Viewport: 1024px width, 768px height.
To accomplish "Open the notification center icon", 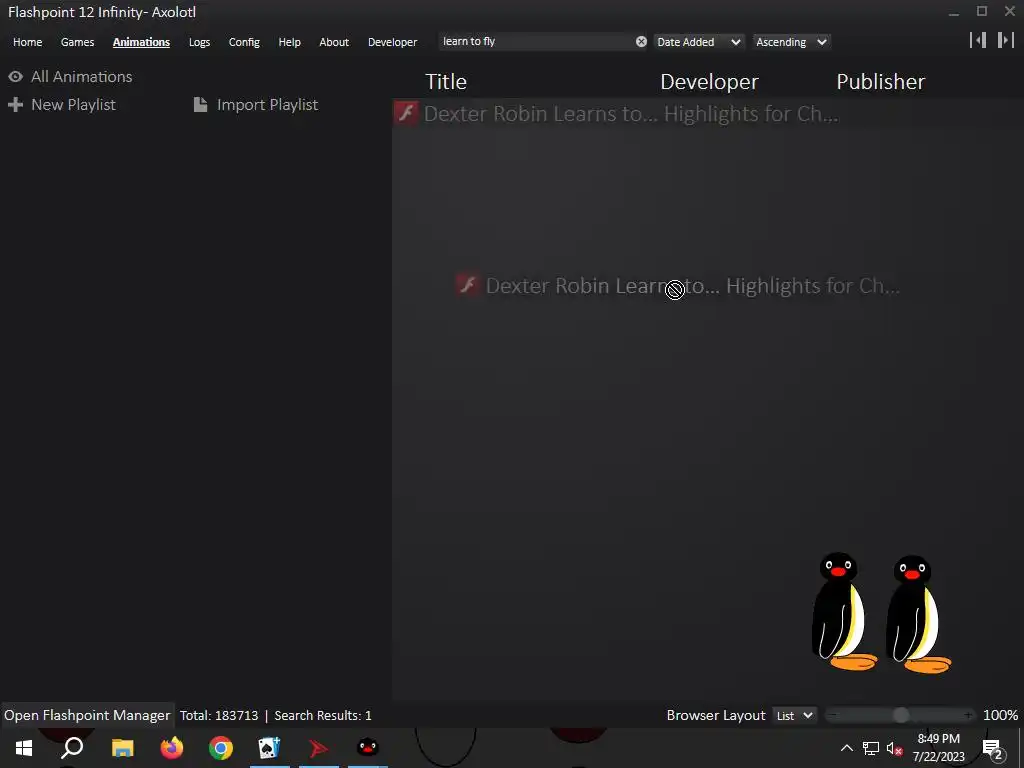I will (992, 749).
